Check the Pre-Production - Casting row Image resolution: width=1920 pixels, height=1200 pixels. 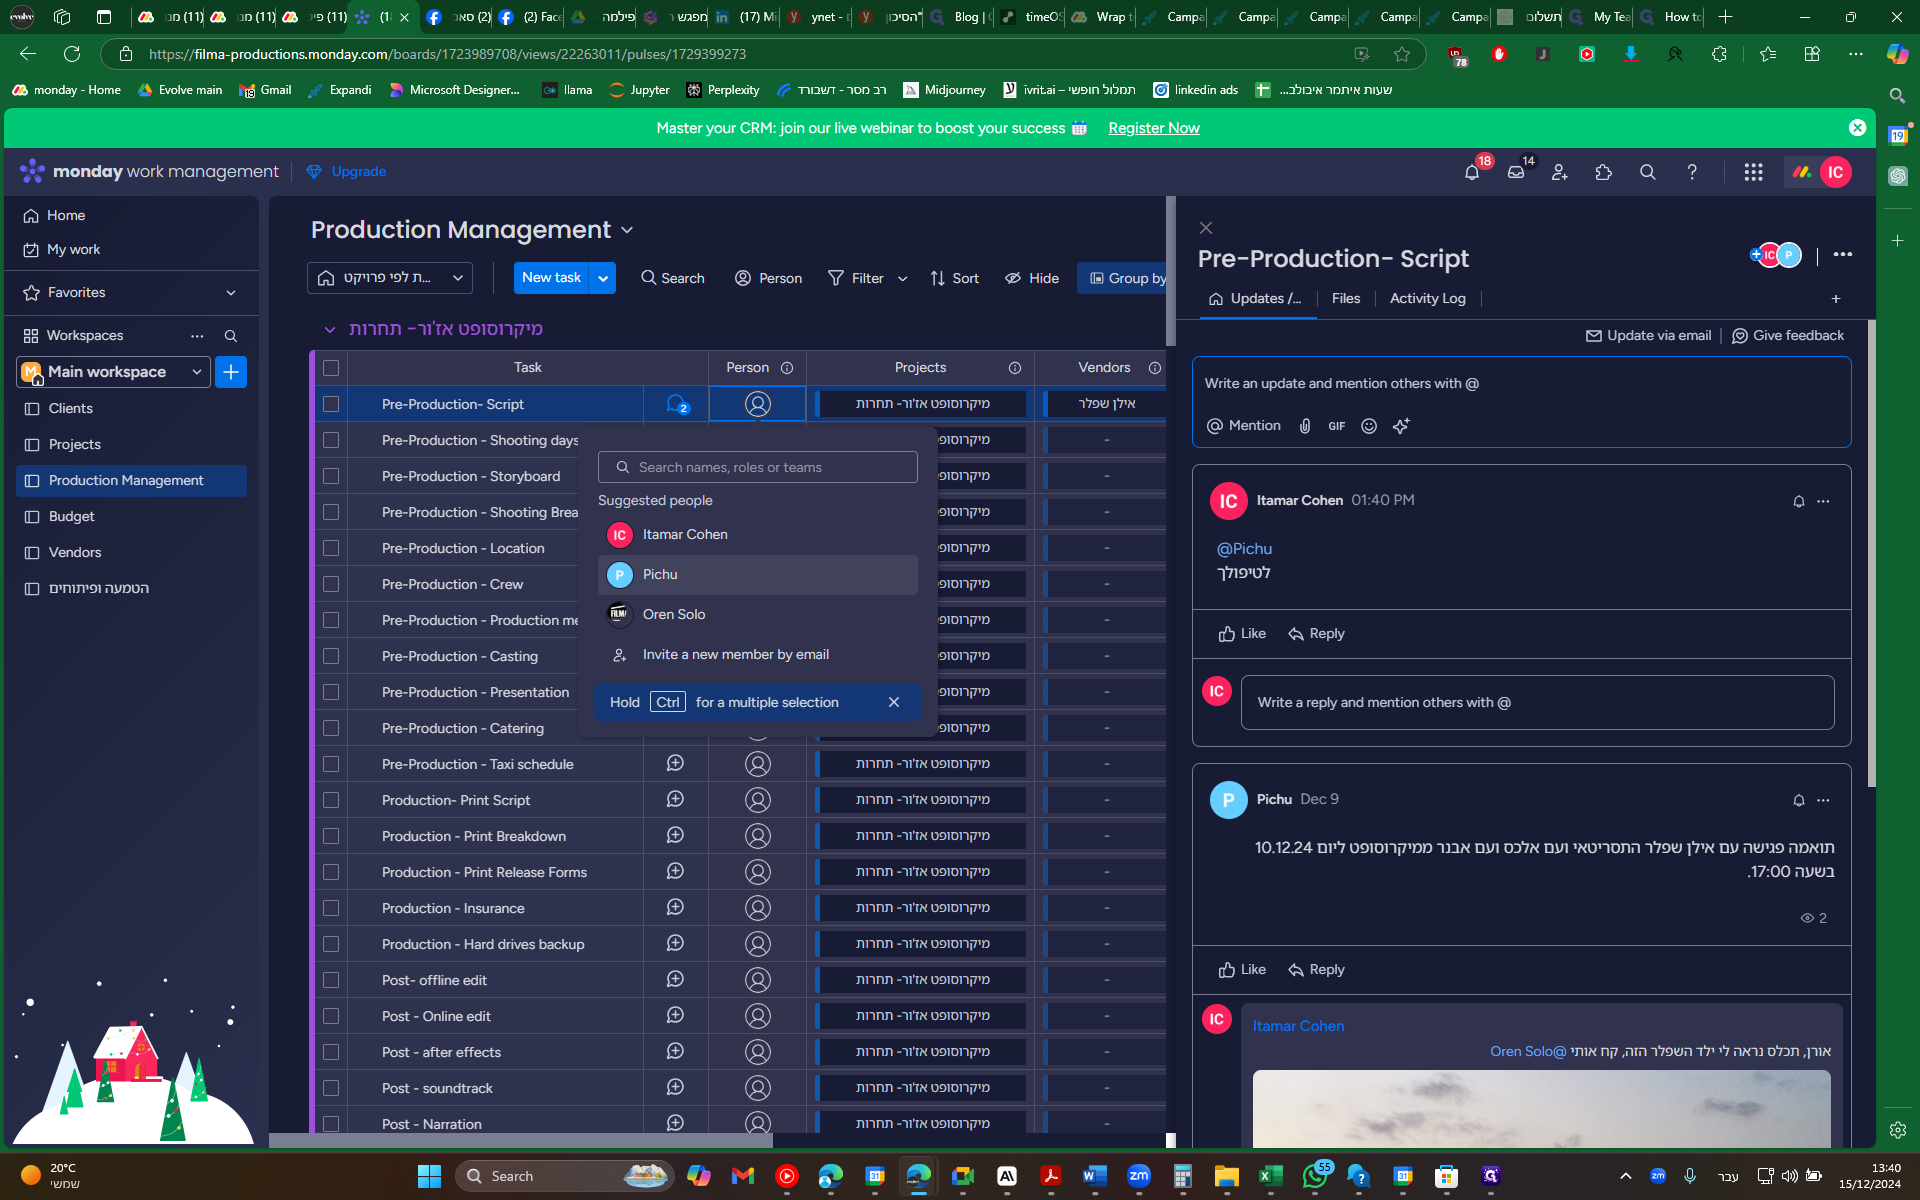pyautogui.click(x=331, y=656)
